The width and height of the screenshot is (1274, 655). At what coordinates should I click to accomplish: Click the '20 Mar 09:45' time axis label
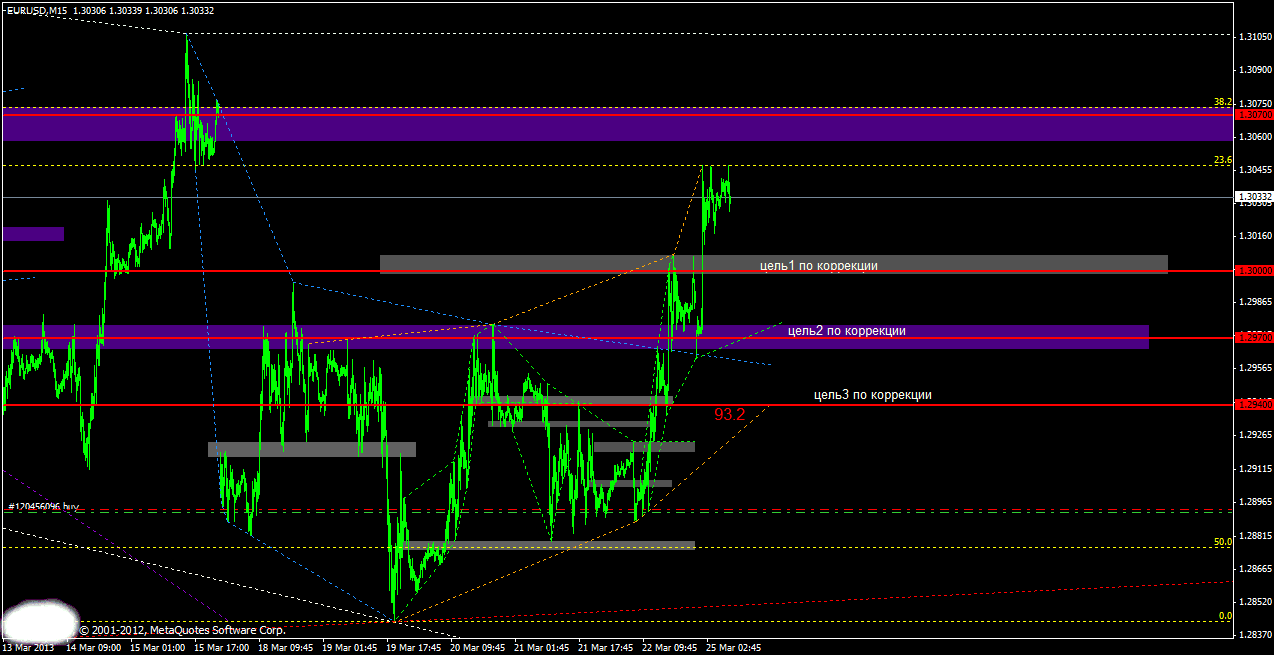478,648
